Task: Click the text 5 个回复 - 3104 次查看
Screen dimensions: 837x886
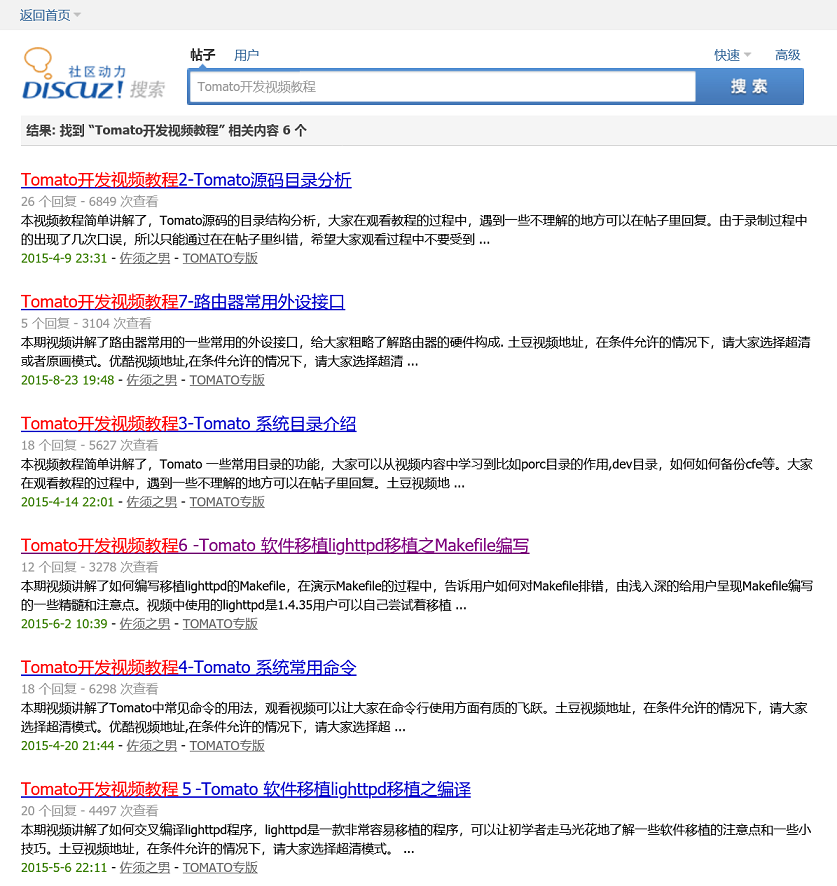Action: coord(86,324)
